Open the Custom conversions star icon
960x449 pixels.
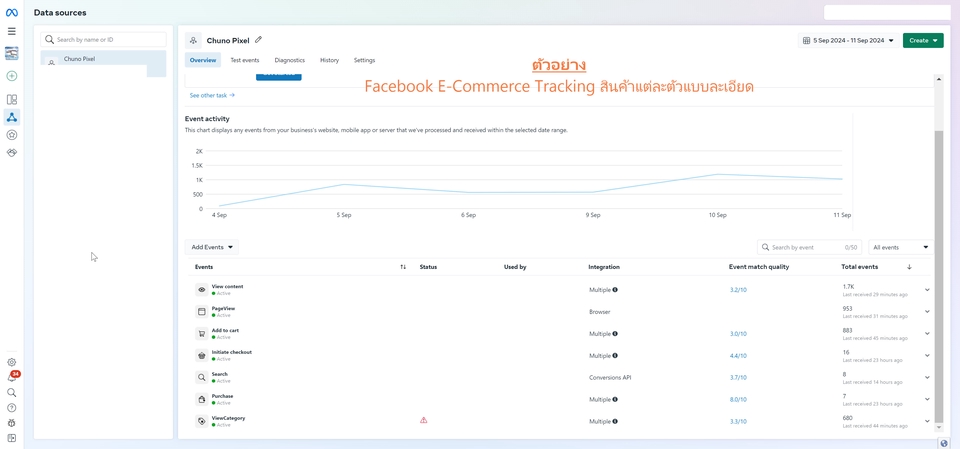[x=12, y=135]
